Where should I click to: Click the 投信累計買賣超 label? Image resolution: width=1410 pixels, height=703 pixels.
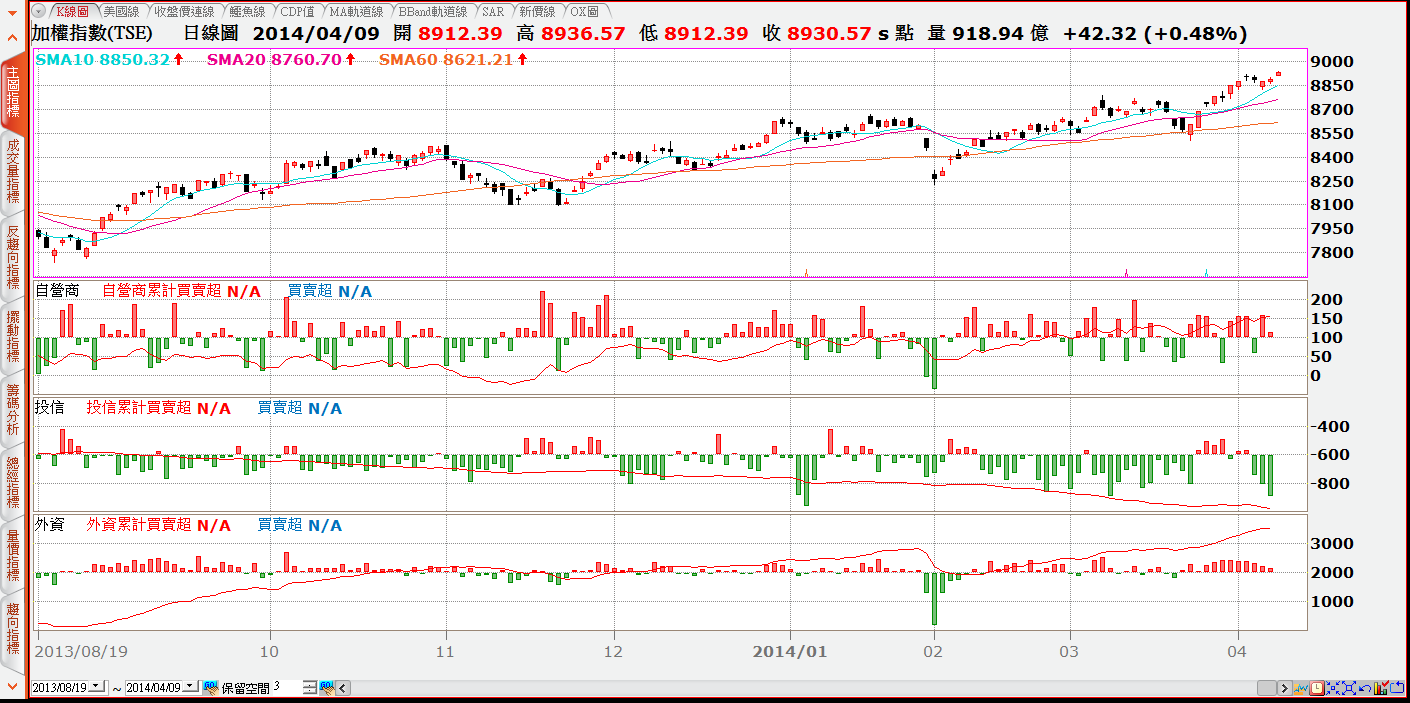(139, 408)
